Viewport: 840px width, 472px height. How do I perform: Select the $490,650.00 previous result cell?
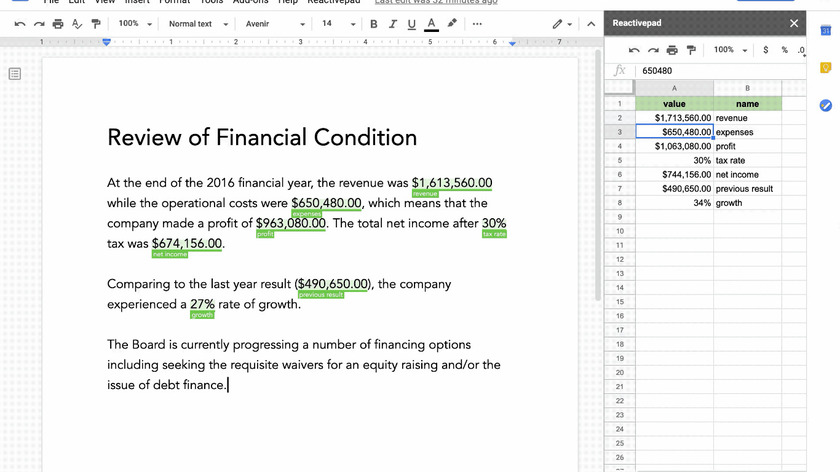[674, 189]
